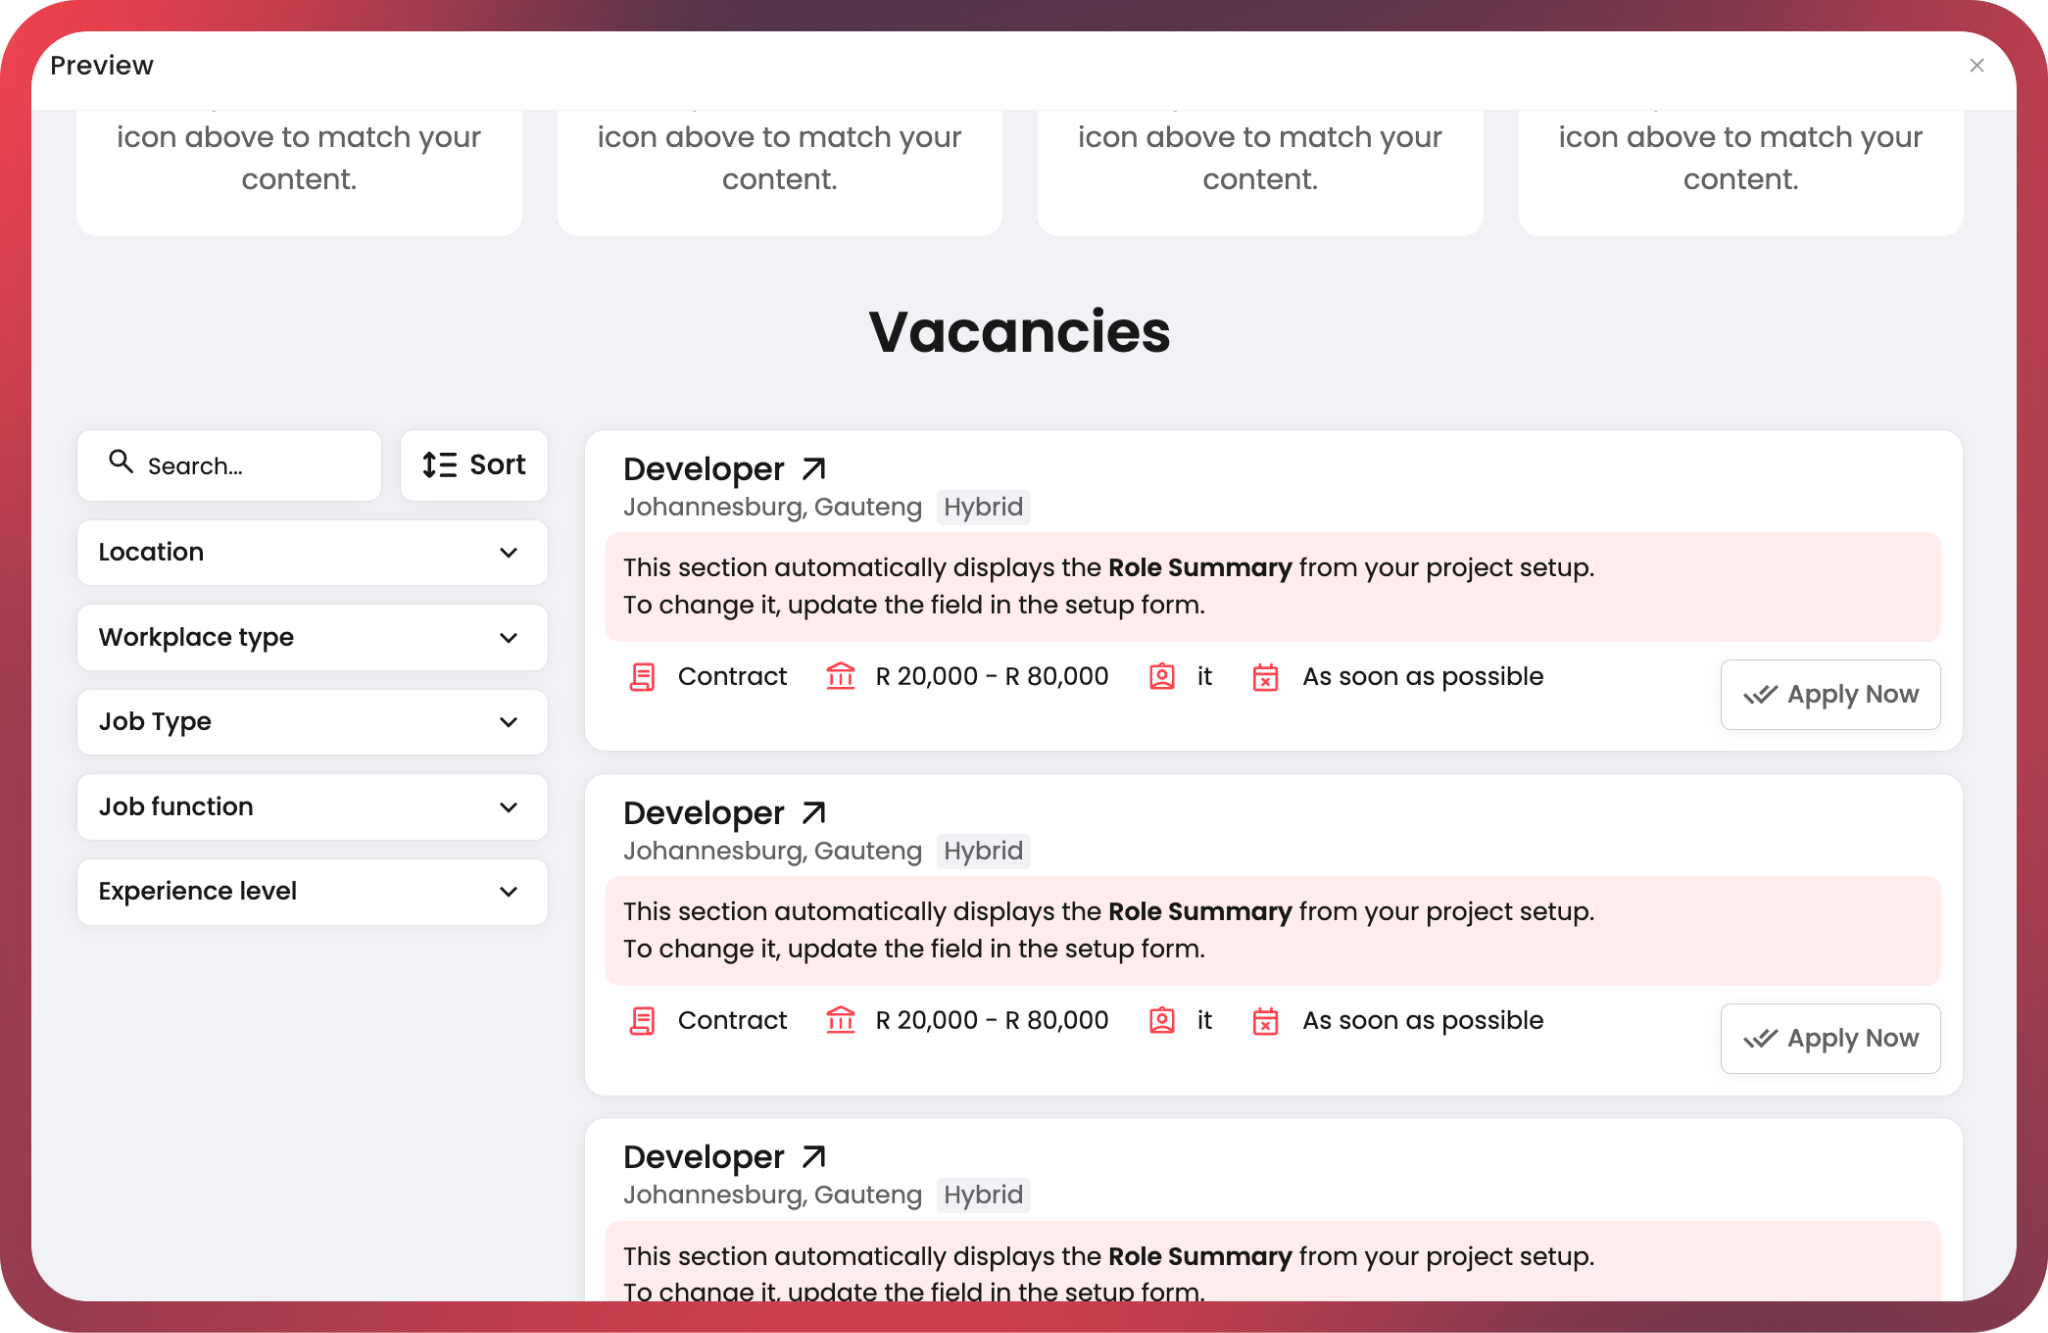Image resolution: width=2048 pixels, height=1333 pixels.
Task: Click calendar icon in second vacancy
Action: click(1266, 1021)
